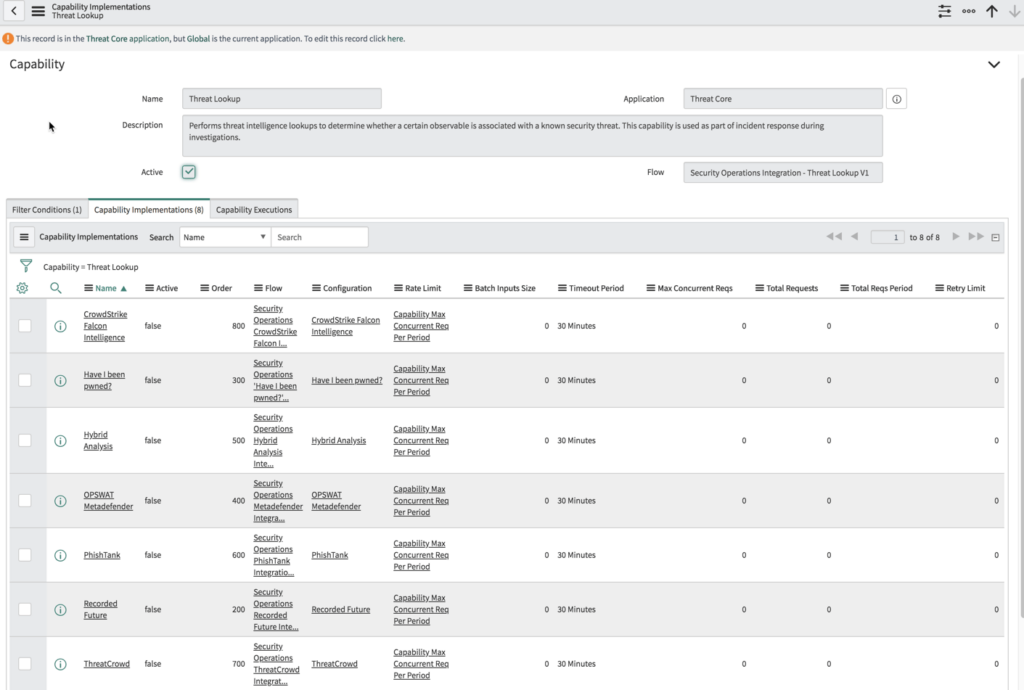Screen dimensions: 1024x690
Task: Uncheck the Active checkbox for Threat Lookup
Action: pyautogui.click(x=188, y=172)
